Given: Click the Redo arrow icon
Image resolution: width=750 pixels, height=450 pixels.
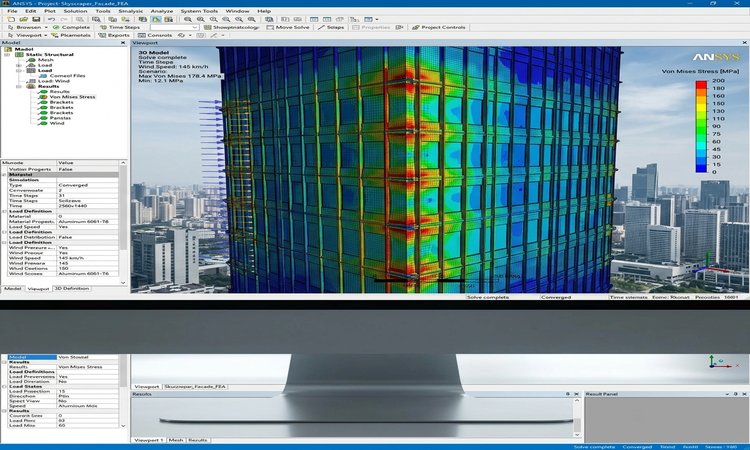Looking at the screenshot, I should tap(64, 19).
